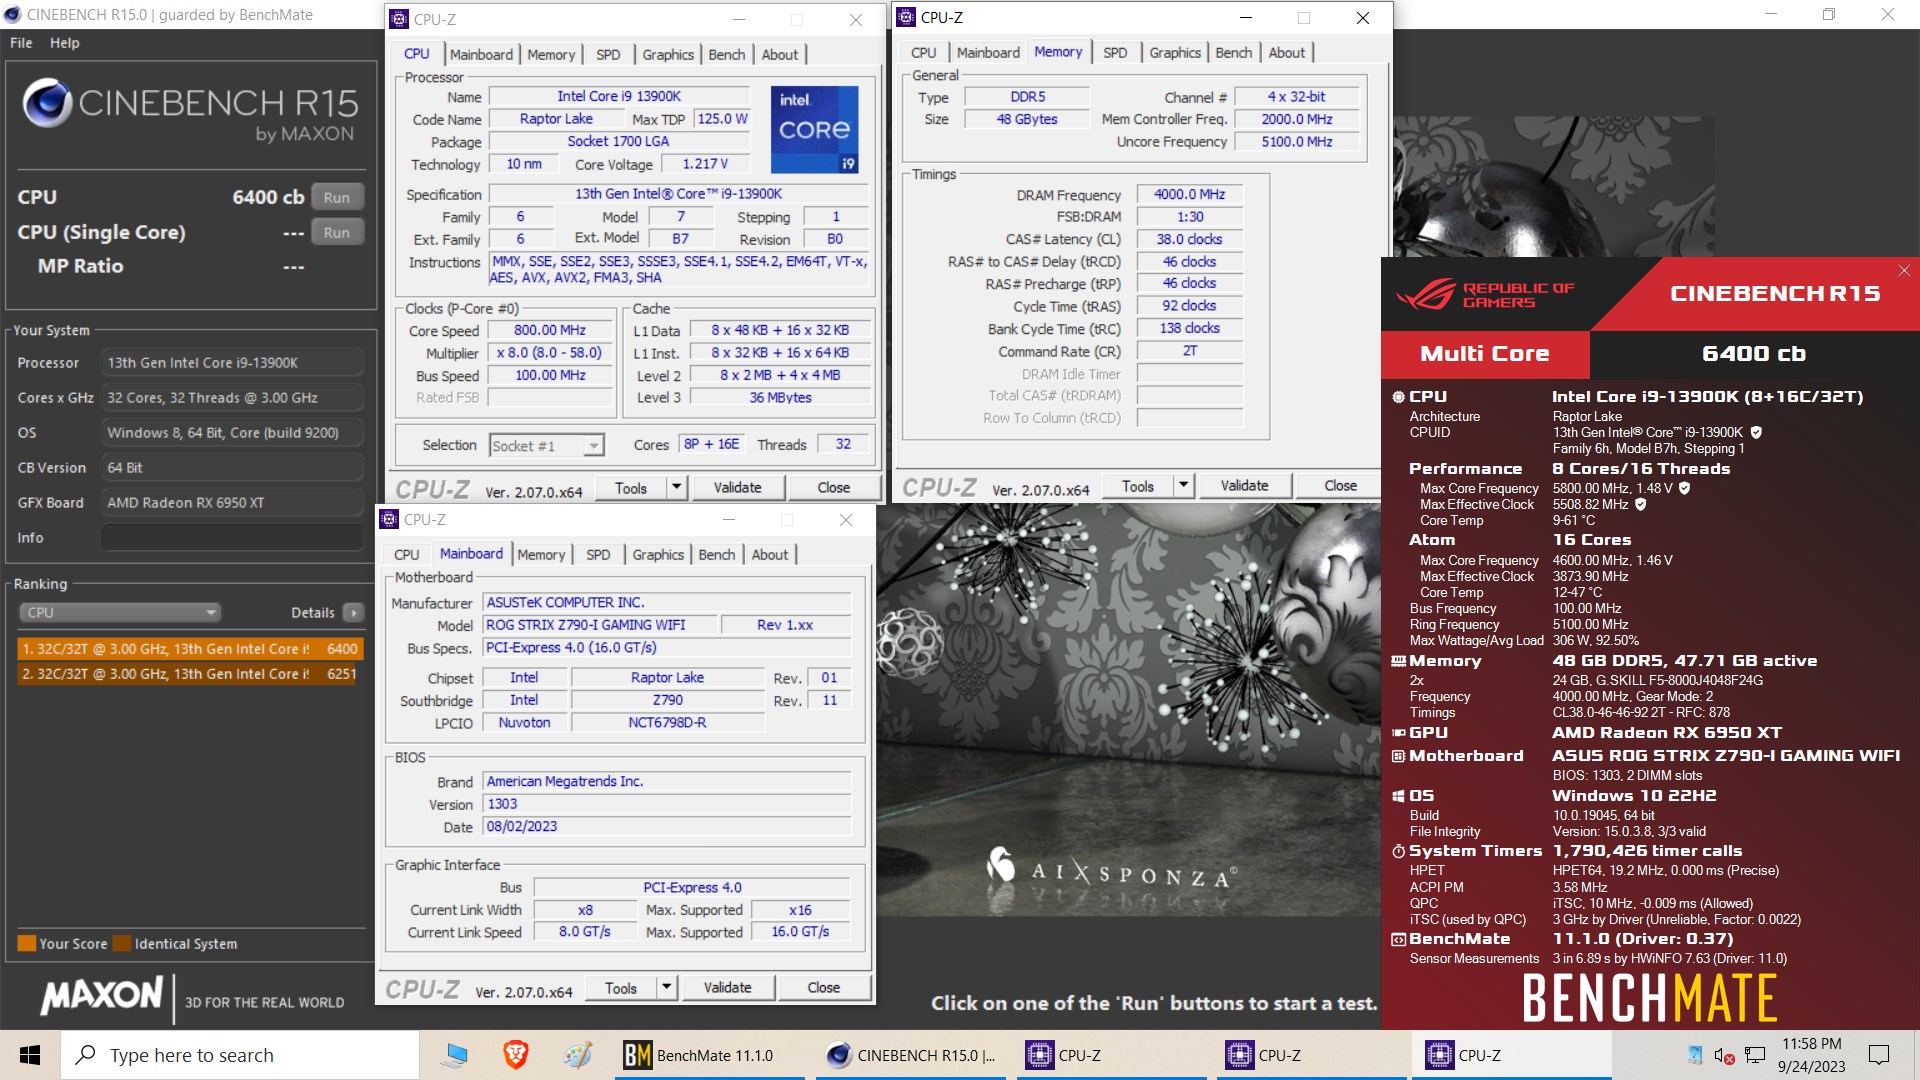Open Graphics tab in Mainboard window
The image size is (1920, 1080).
click(x=658, y=554)
